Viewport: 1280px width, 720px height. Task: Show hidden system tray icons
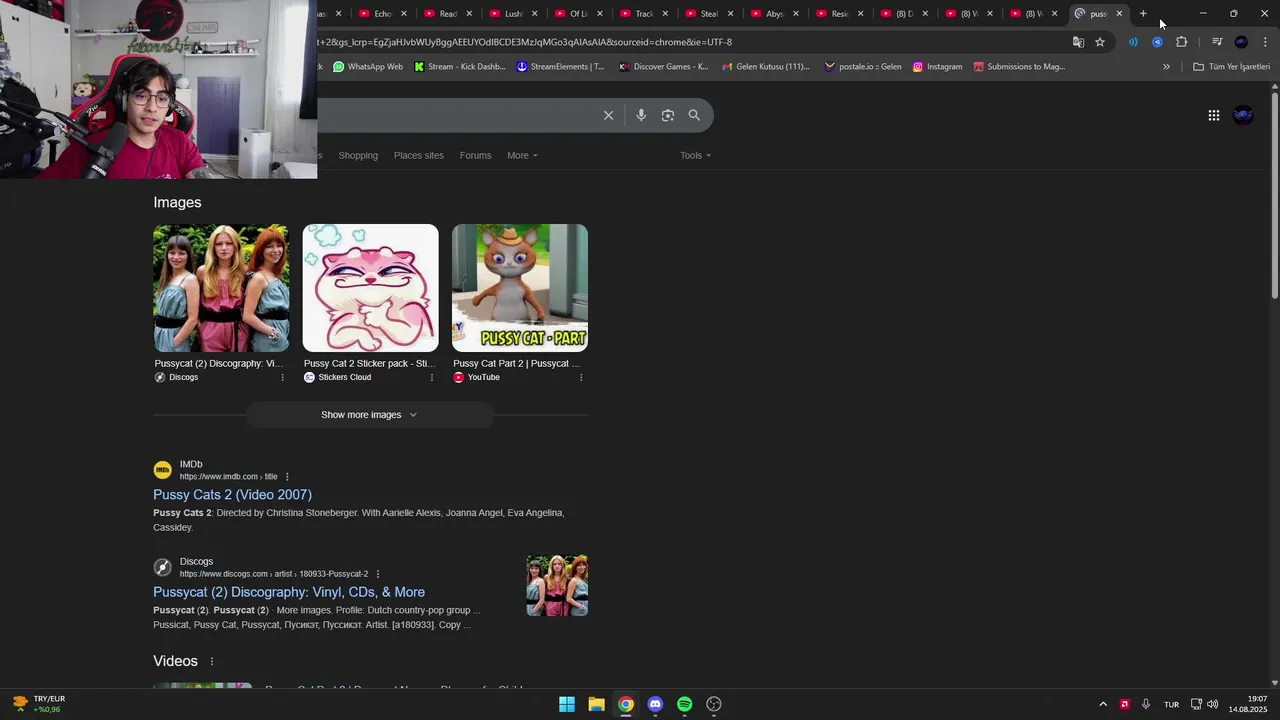point(1103,704)
